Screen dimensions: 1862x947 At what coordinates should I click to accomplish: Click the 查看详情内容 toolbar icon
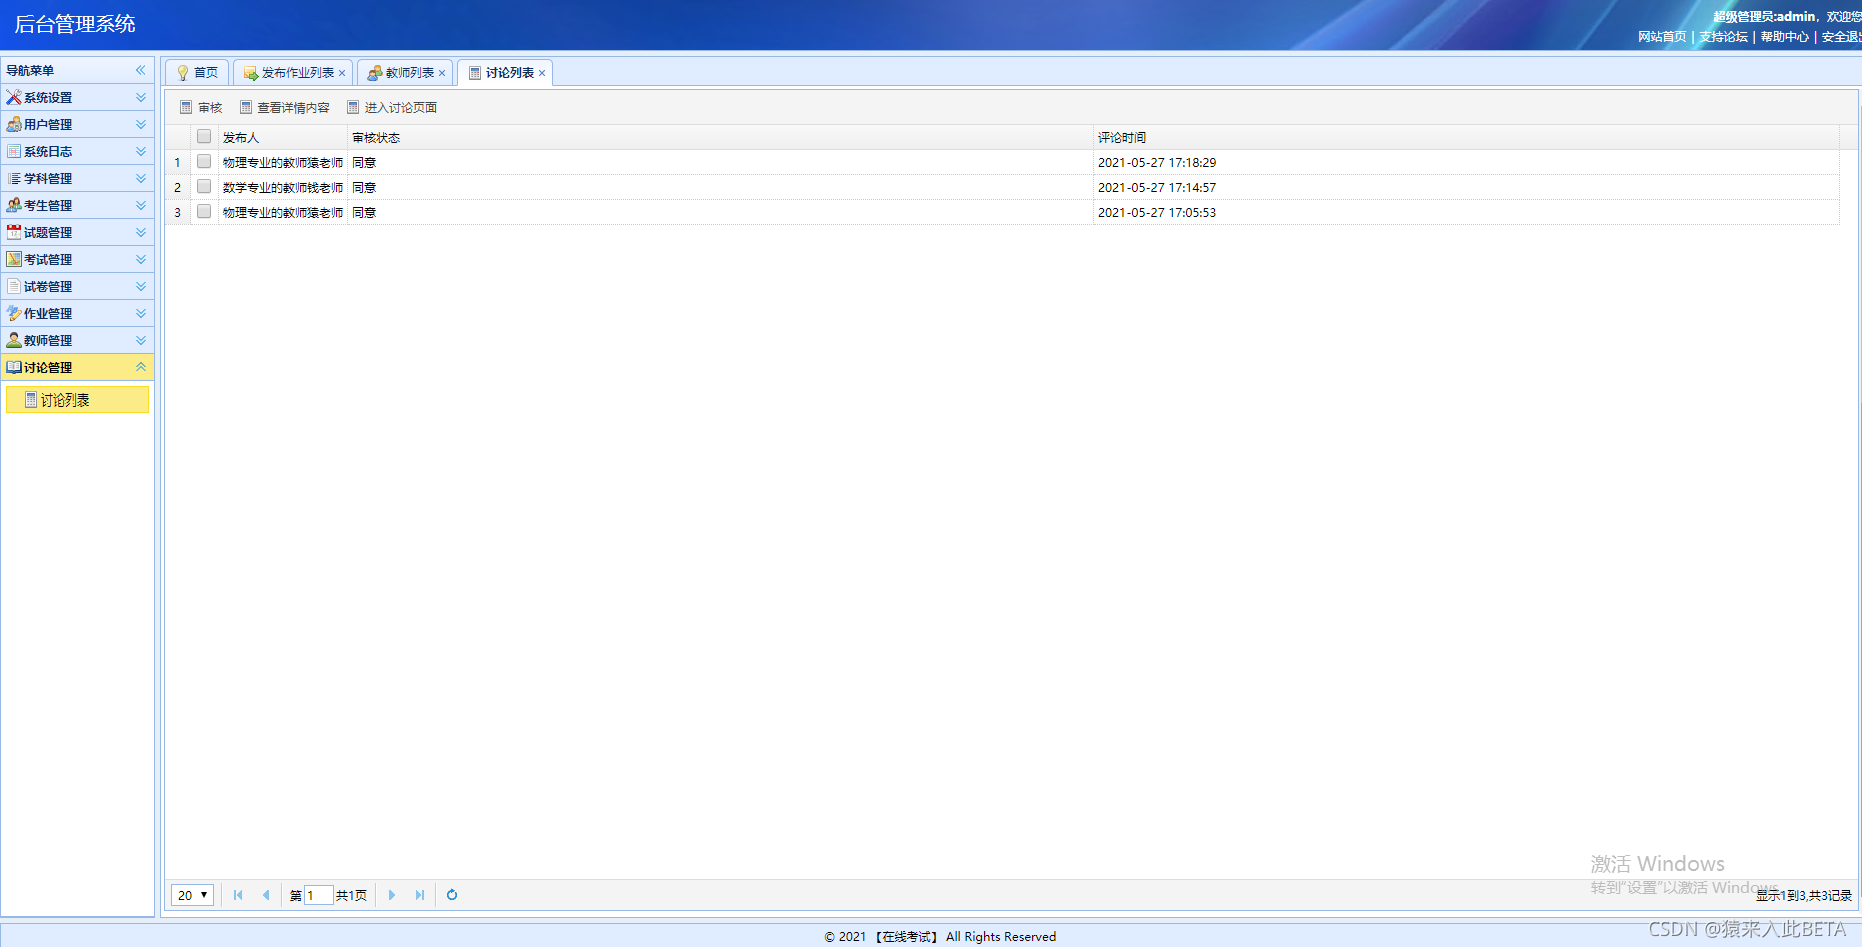pos(246,107)
